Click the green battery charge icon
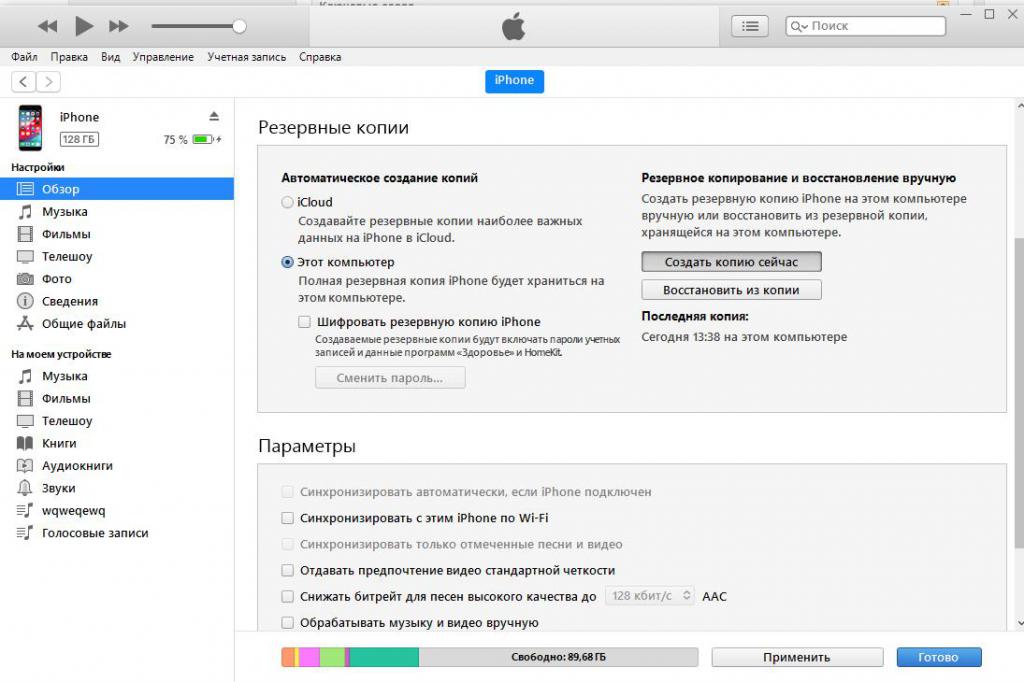 point(203,139)
